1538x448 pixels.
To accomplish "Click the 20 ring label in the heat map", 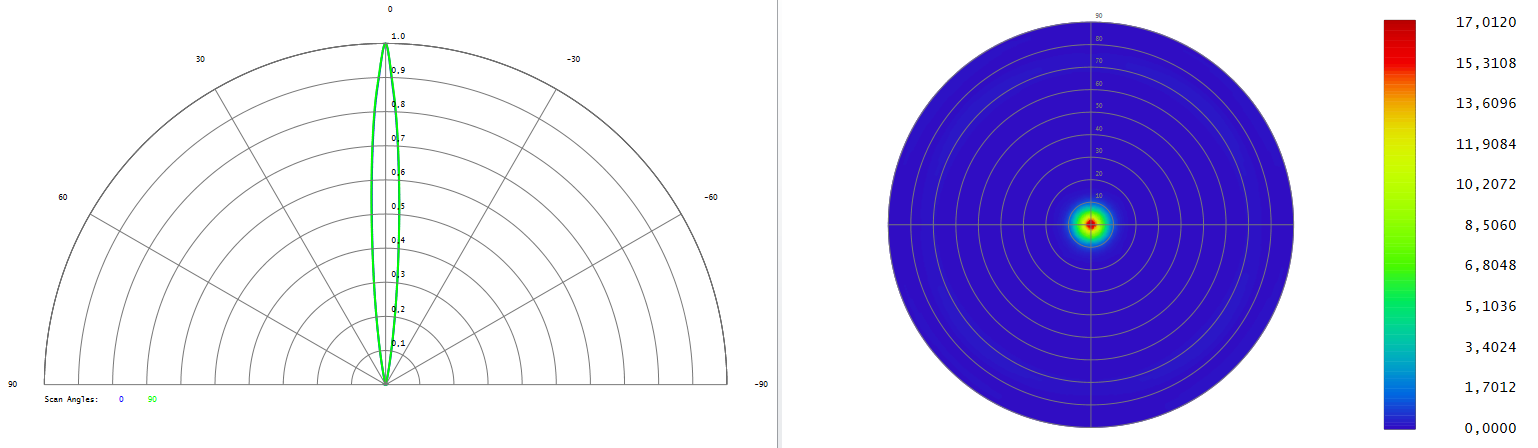I will [1099, 173].
